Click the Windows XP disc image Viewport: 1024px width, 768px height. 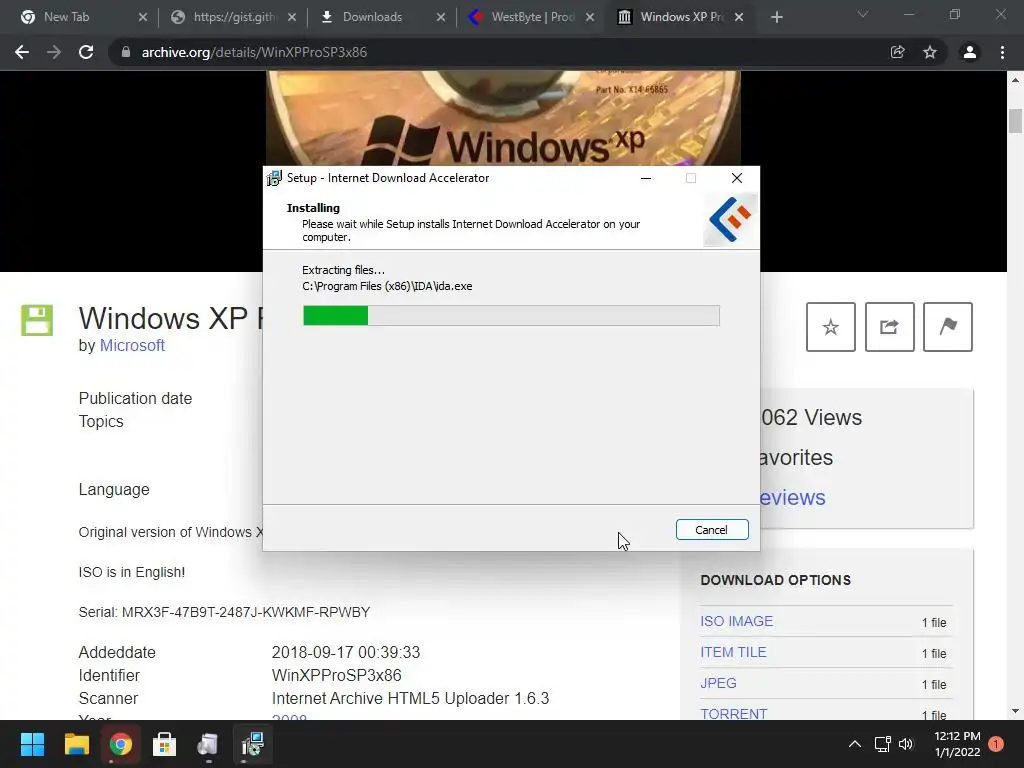503,118
